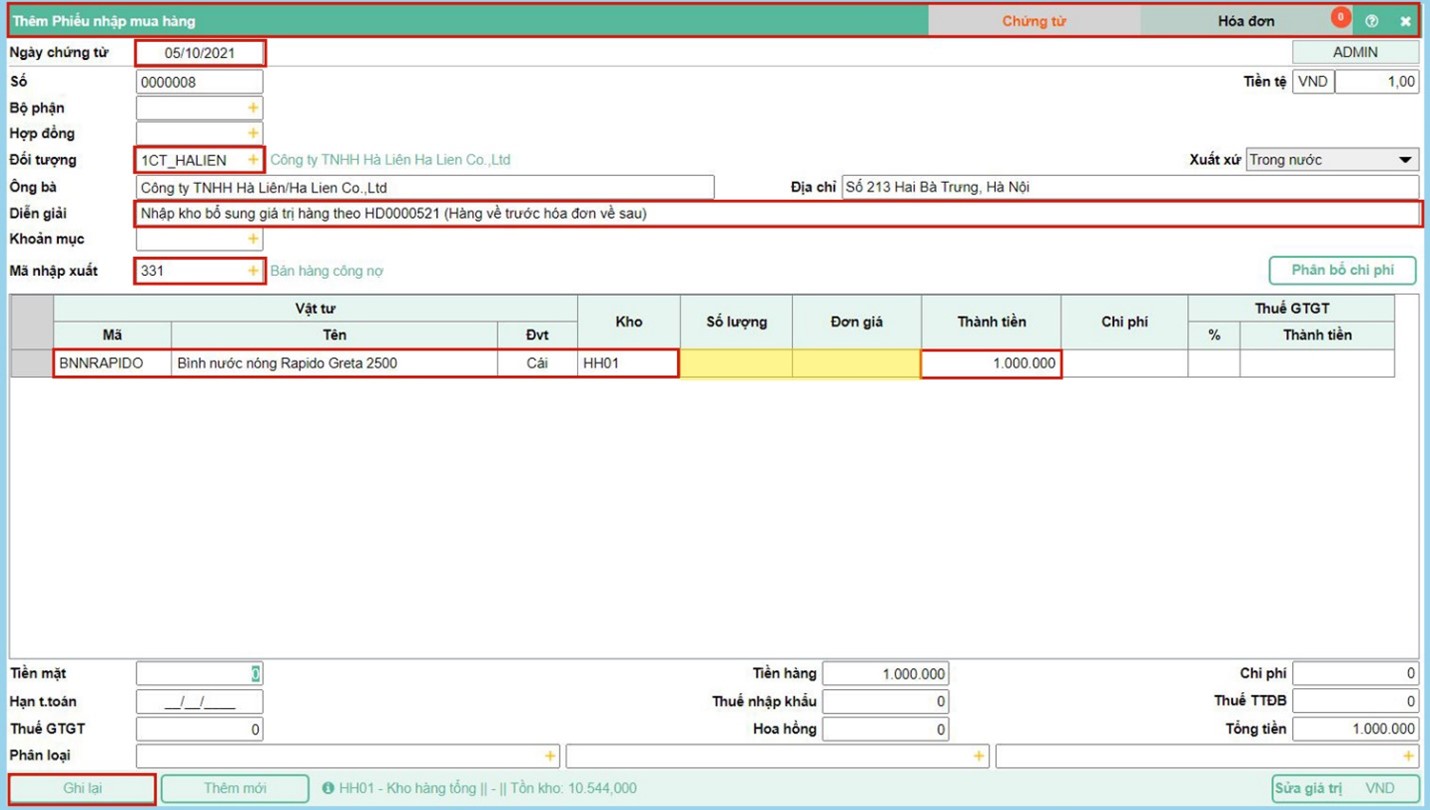
Task: Click the info icon beside HH01 stock status
Action: [328, 789]
